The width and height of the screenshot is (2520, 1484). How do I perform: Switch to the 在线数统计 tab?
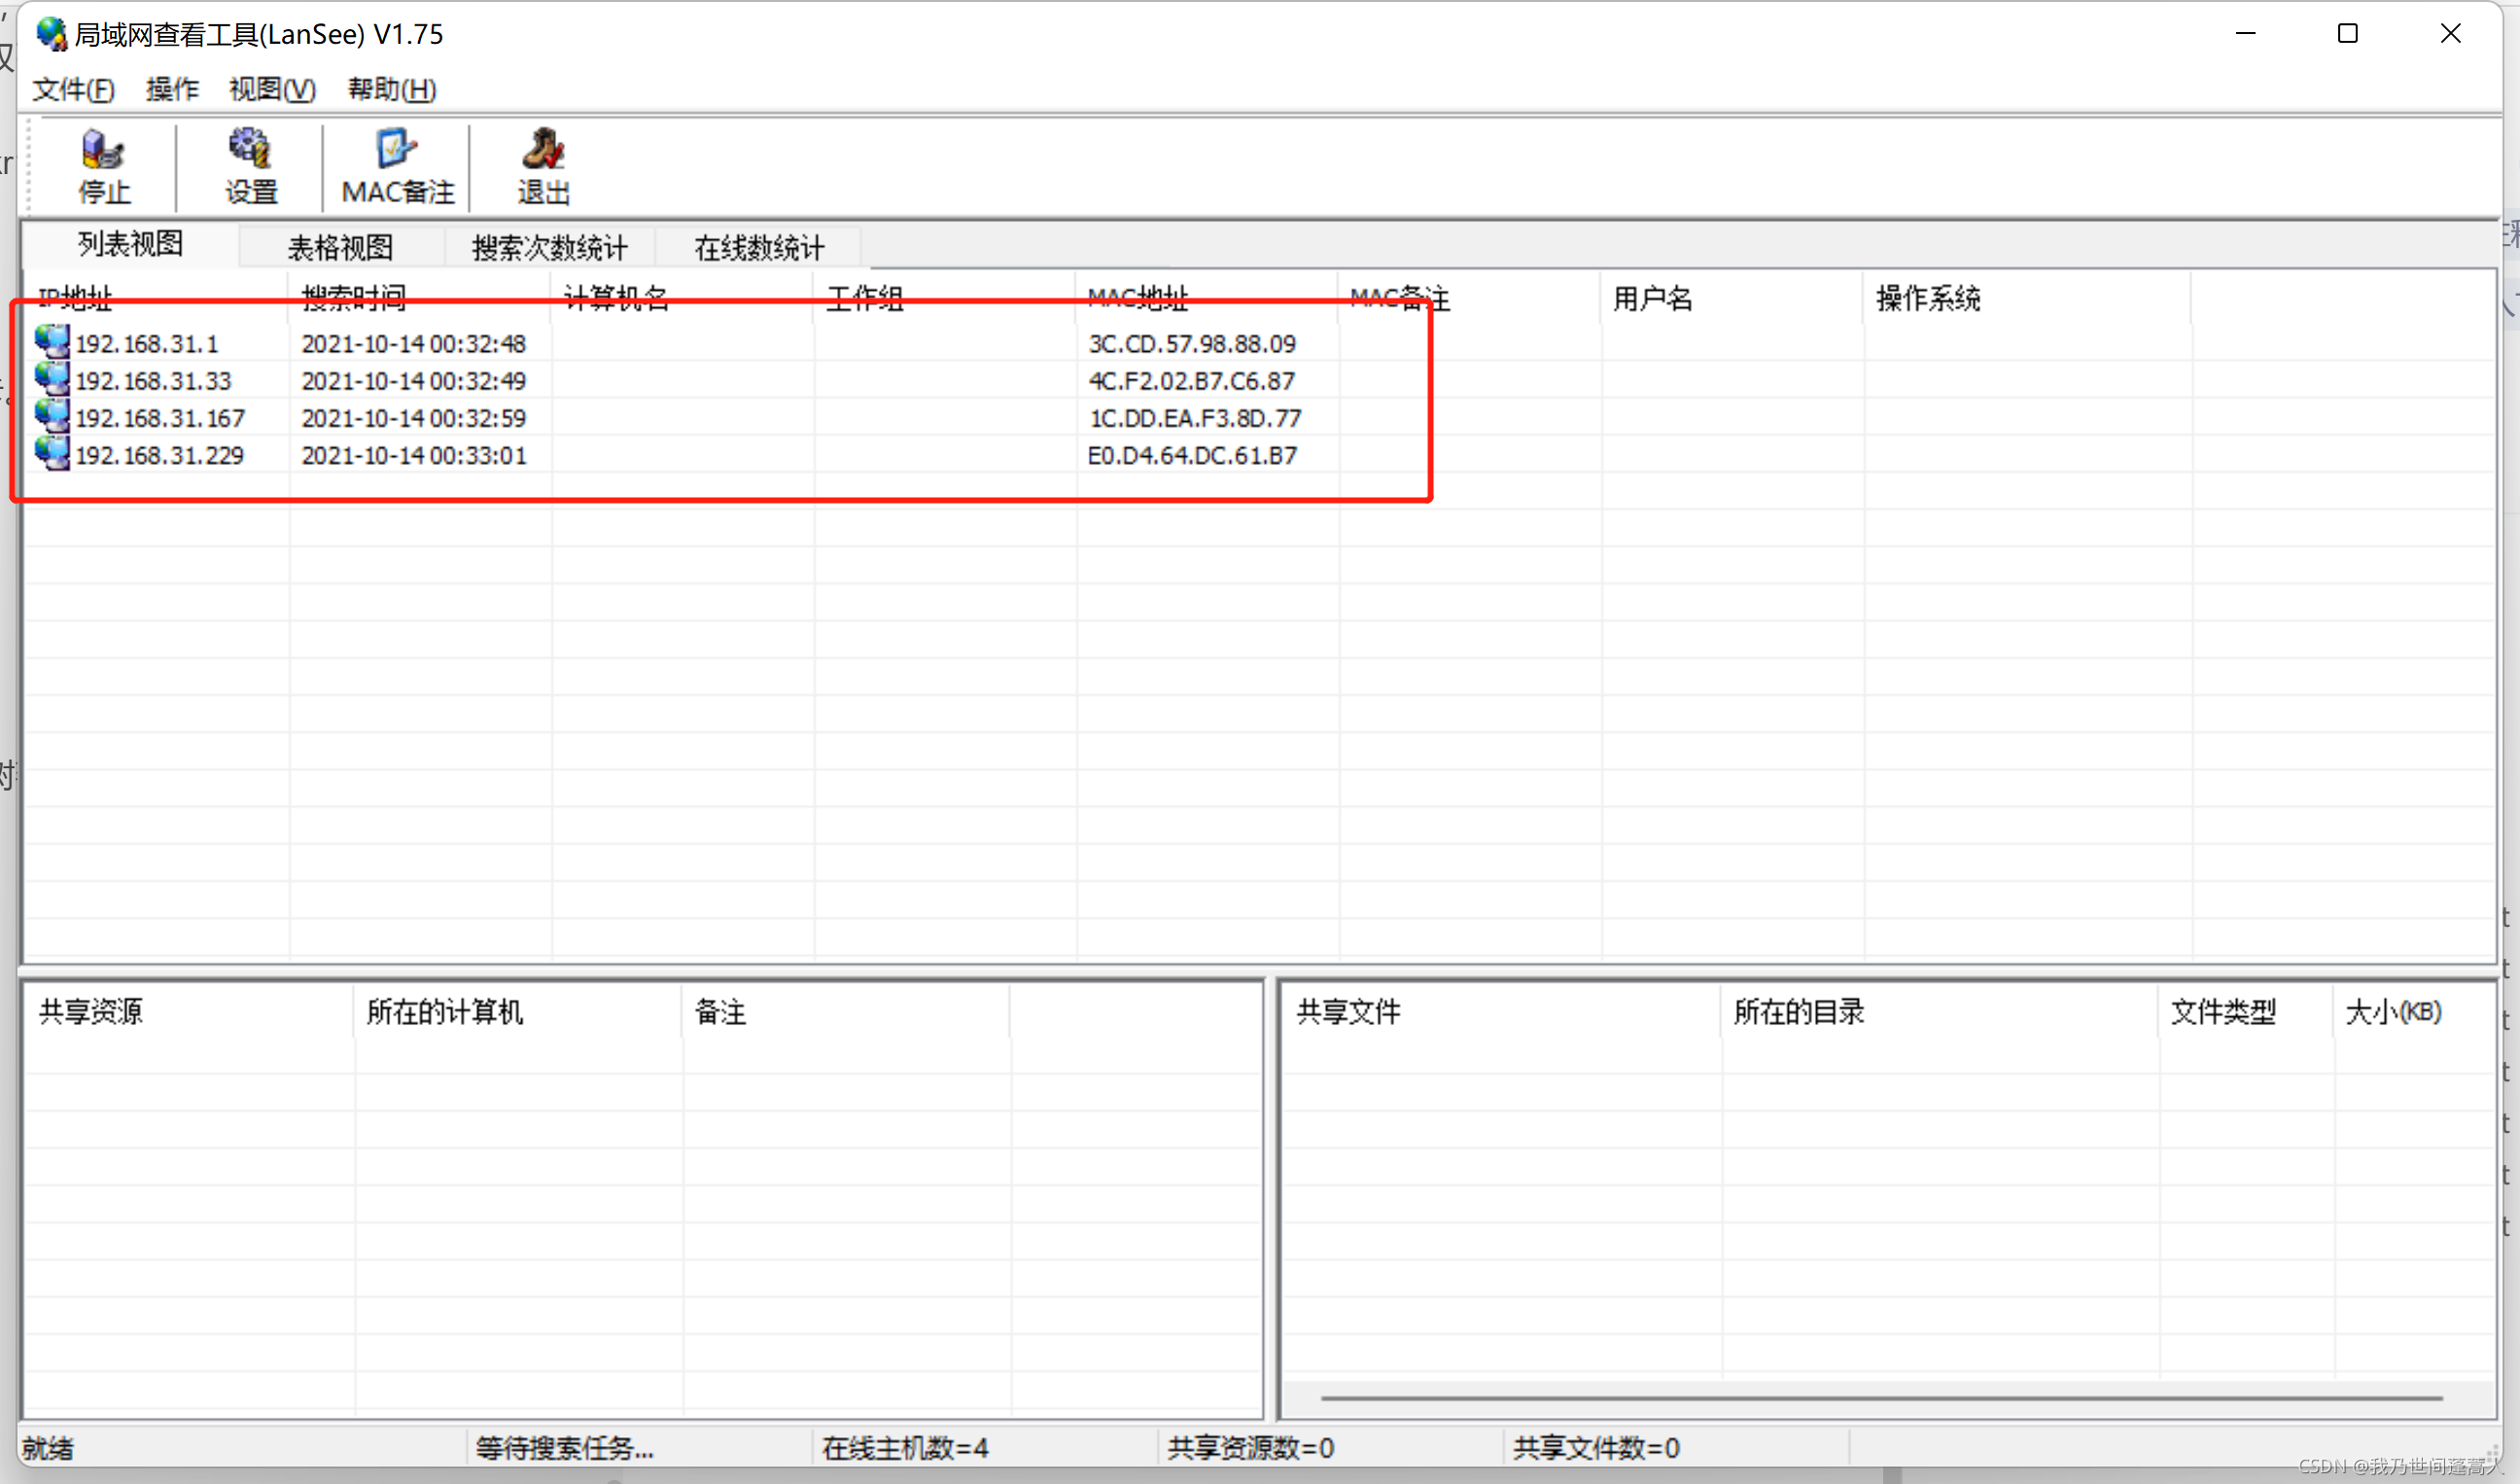tap(759, 247)
